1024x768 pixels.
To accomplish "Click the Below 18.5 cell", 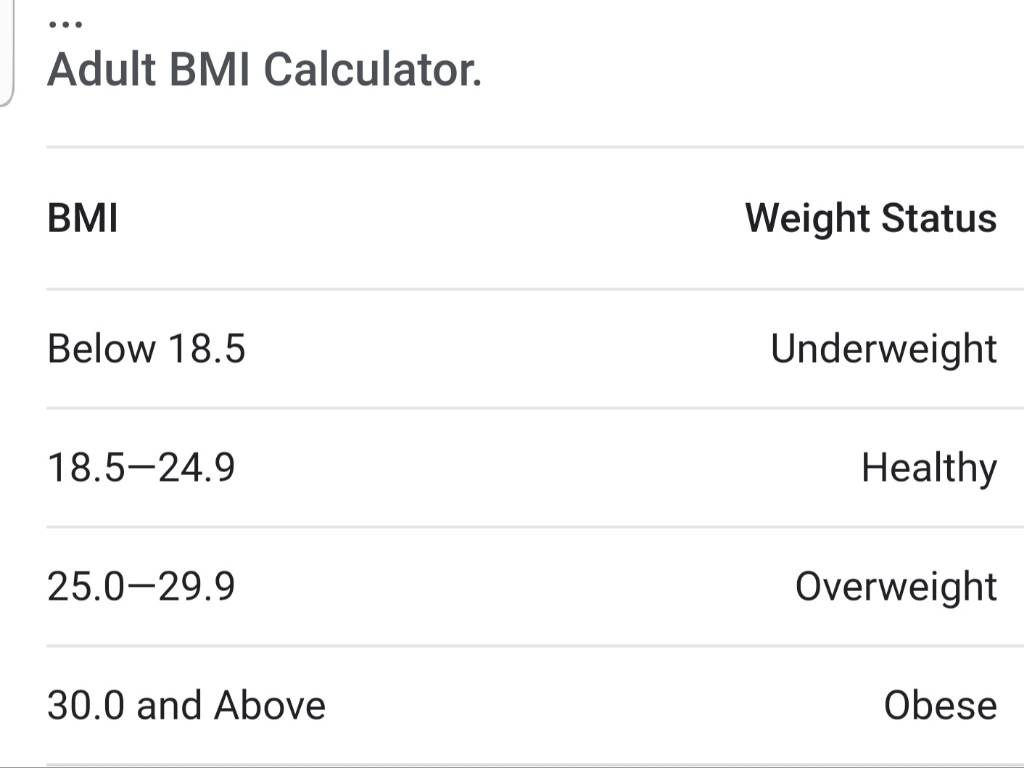I will pyautogui.click(x=146, y=348).
